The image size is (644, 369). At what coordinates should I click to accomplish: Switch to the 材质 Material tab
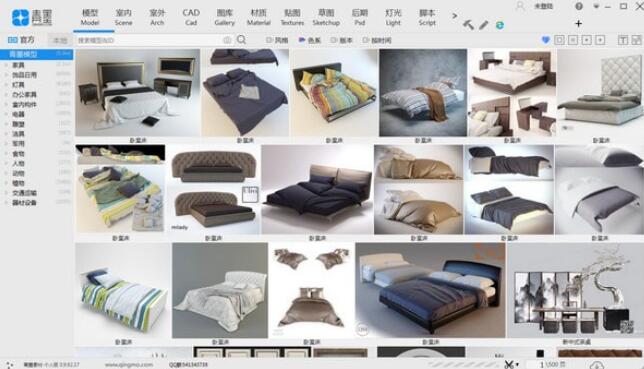coord(259,18)
